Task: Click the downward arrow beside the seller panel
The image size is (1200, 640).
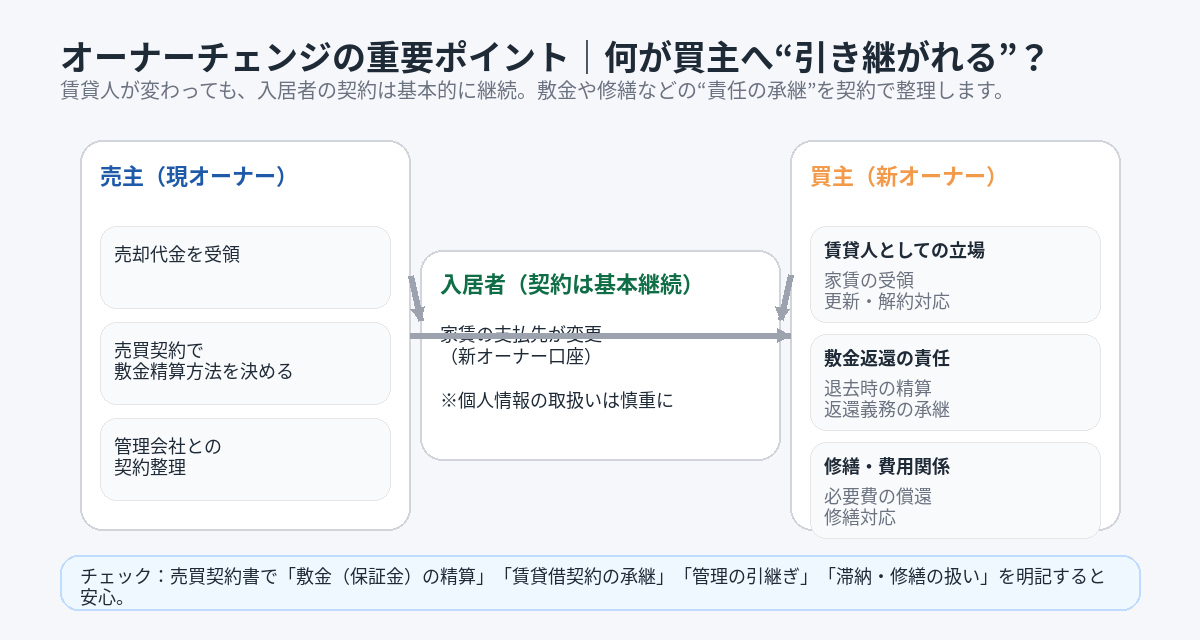Action: [x=416, y=298]
